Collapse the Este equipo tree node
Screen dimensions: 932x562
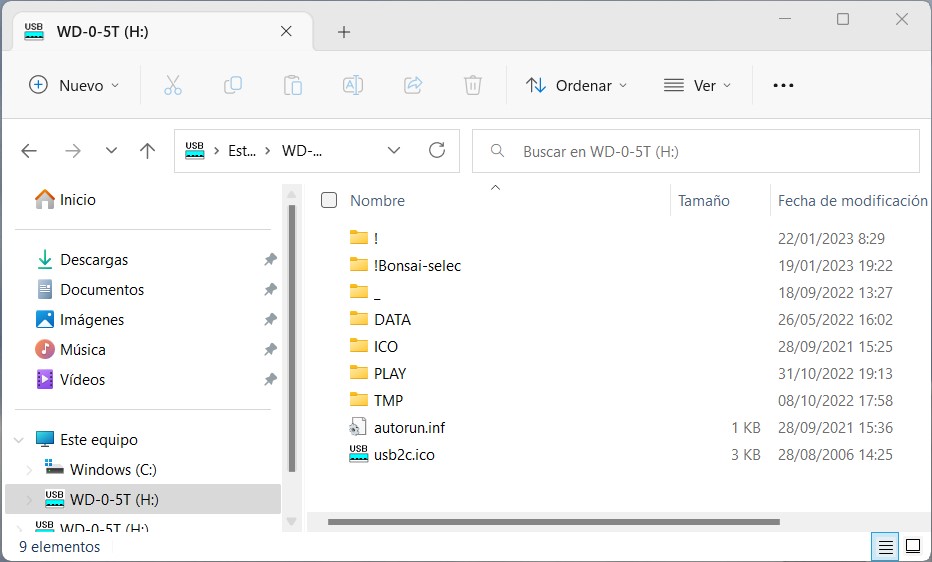(19, 440)
